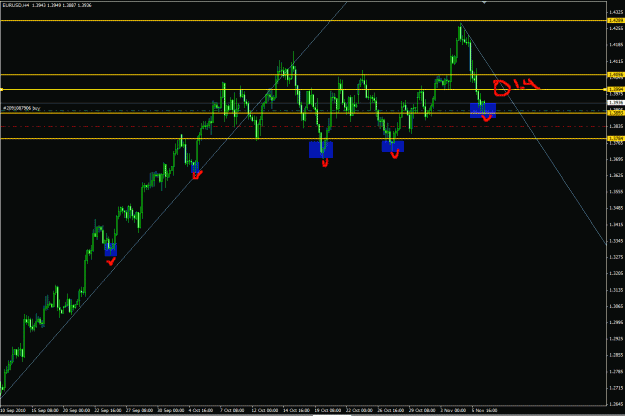Screen dimensions: 625x416
Task: Select the blue rectangle at the 5 Nov low
Action: coord(483,110)
